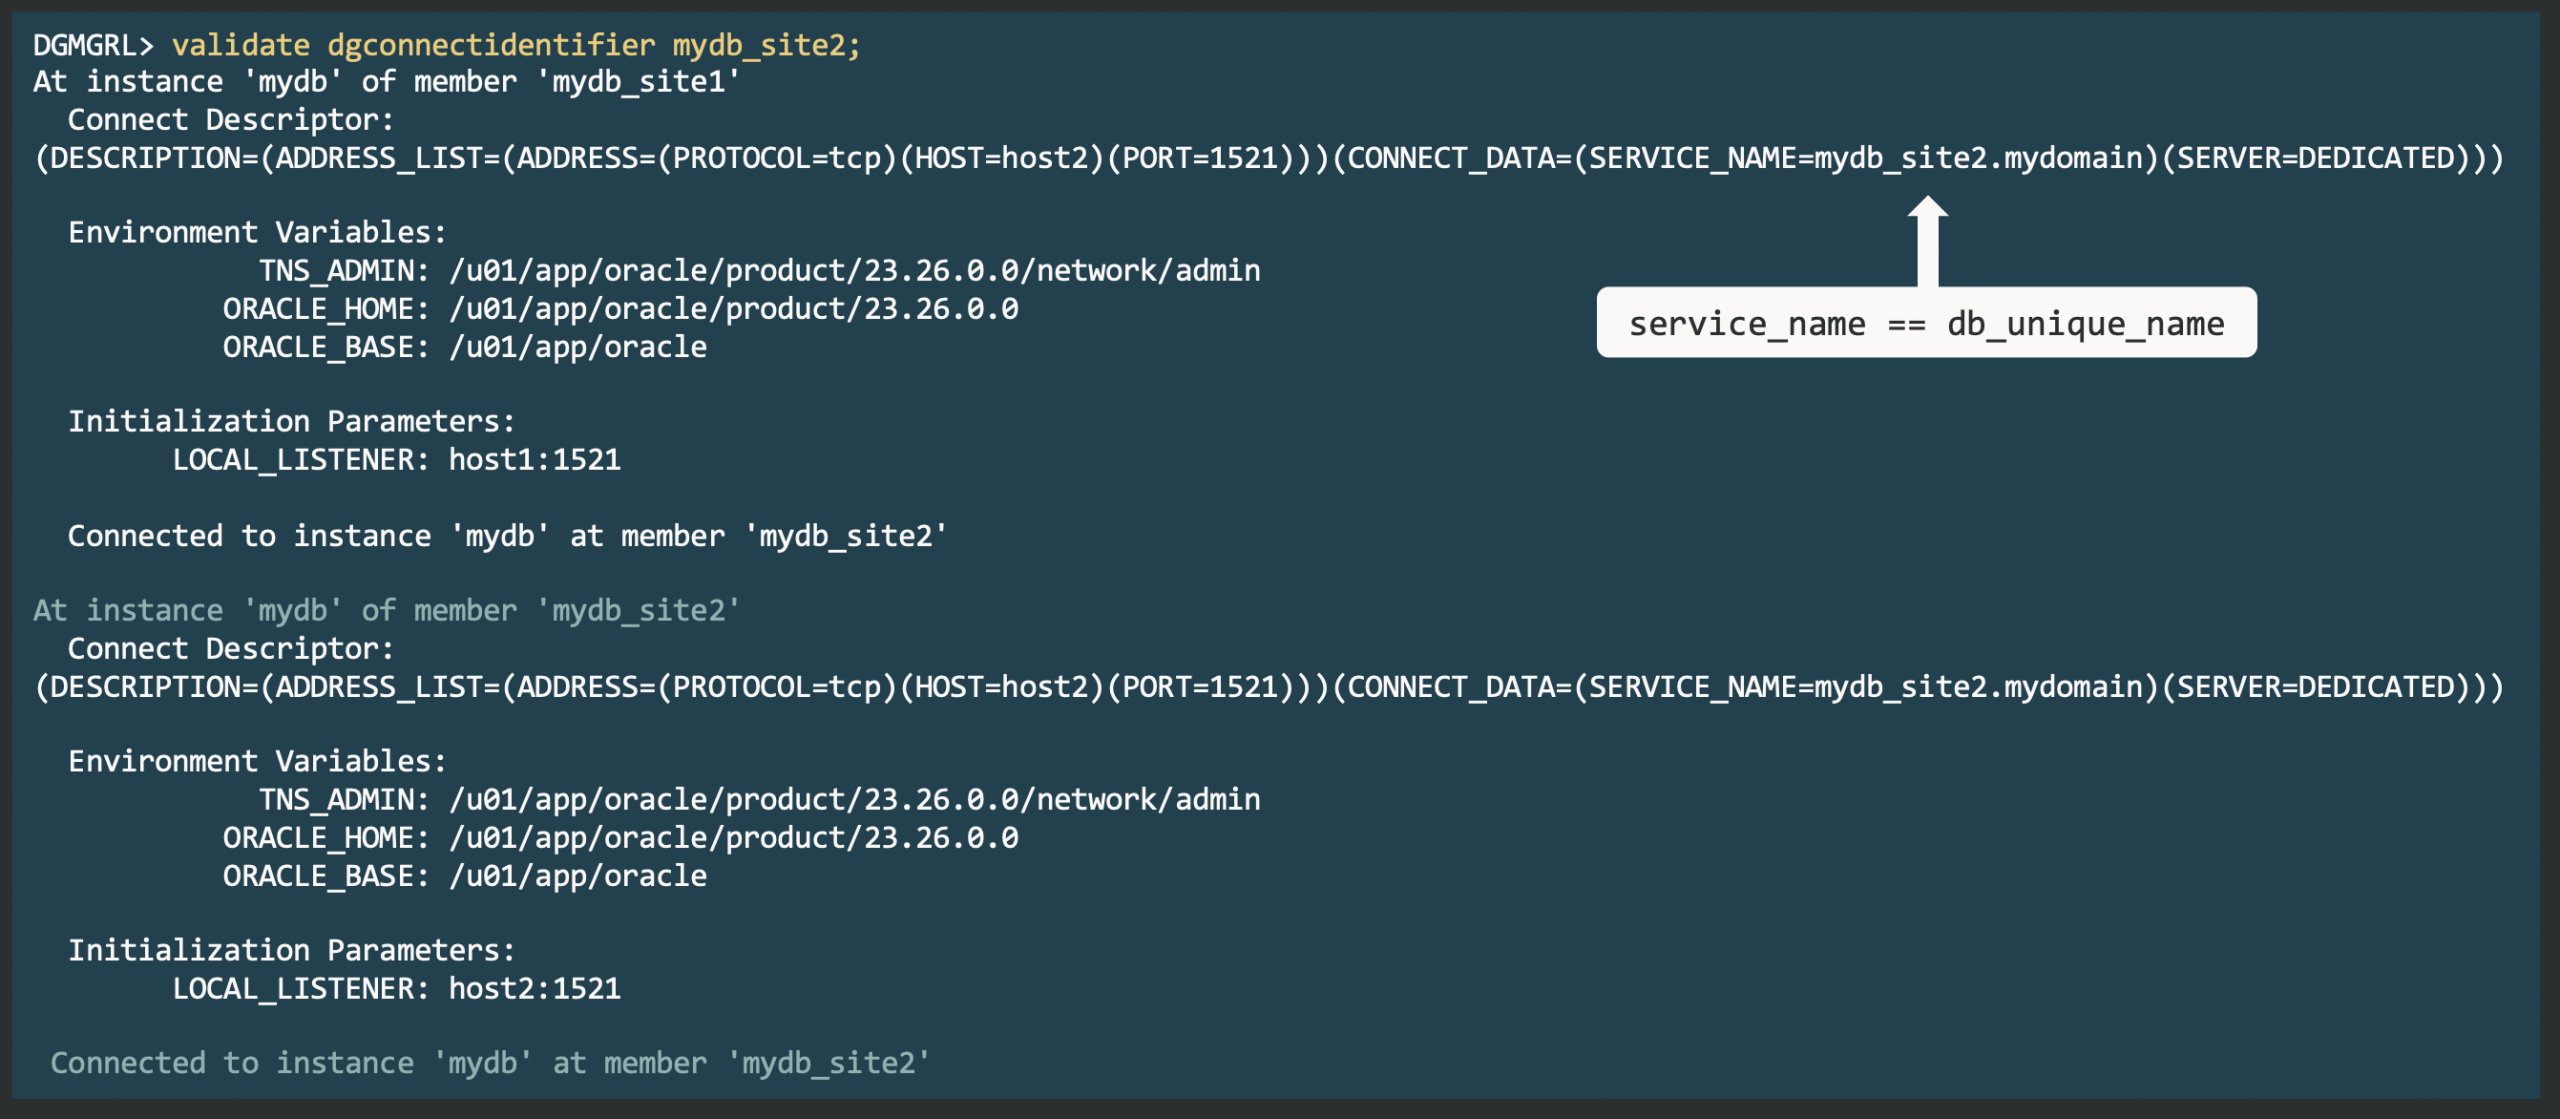2560x1119 pixels.
Task: Click second ORACLE_HOME path line
Action: 620,838
